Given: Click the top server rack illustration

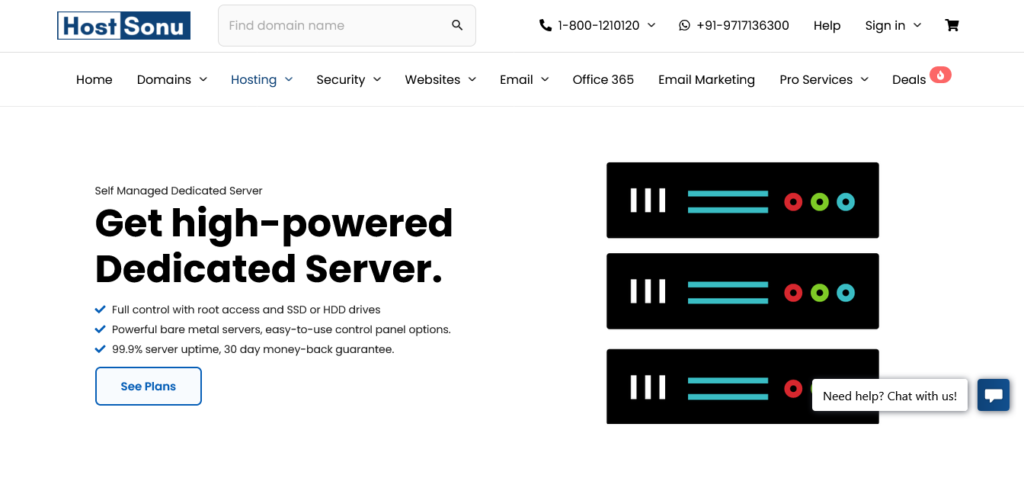Looking at the screenshot, I should [742, 200].
